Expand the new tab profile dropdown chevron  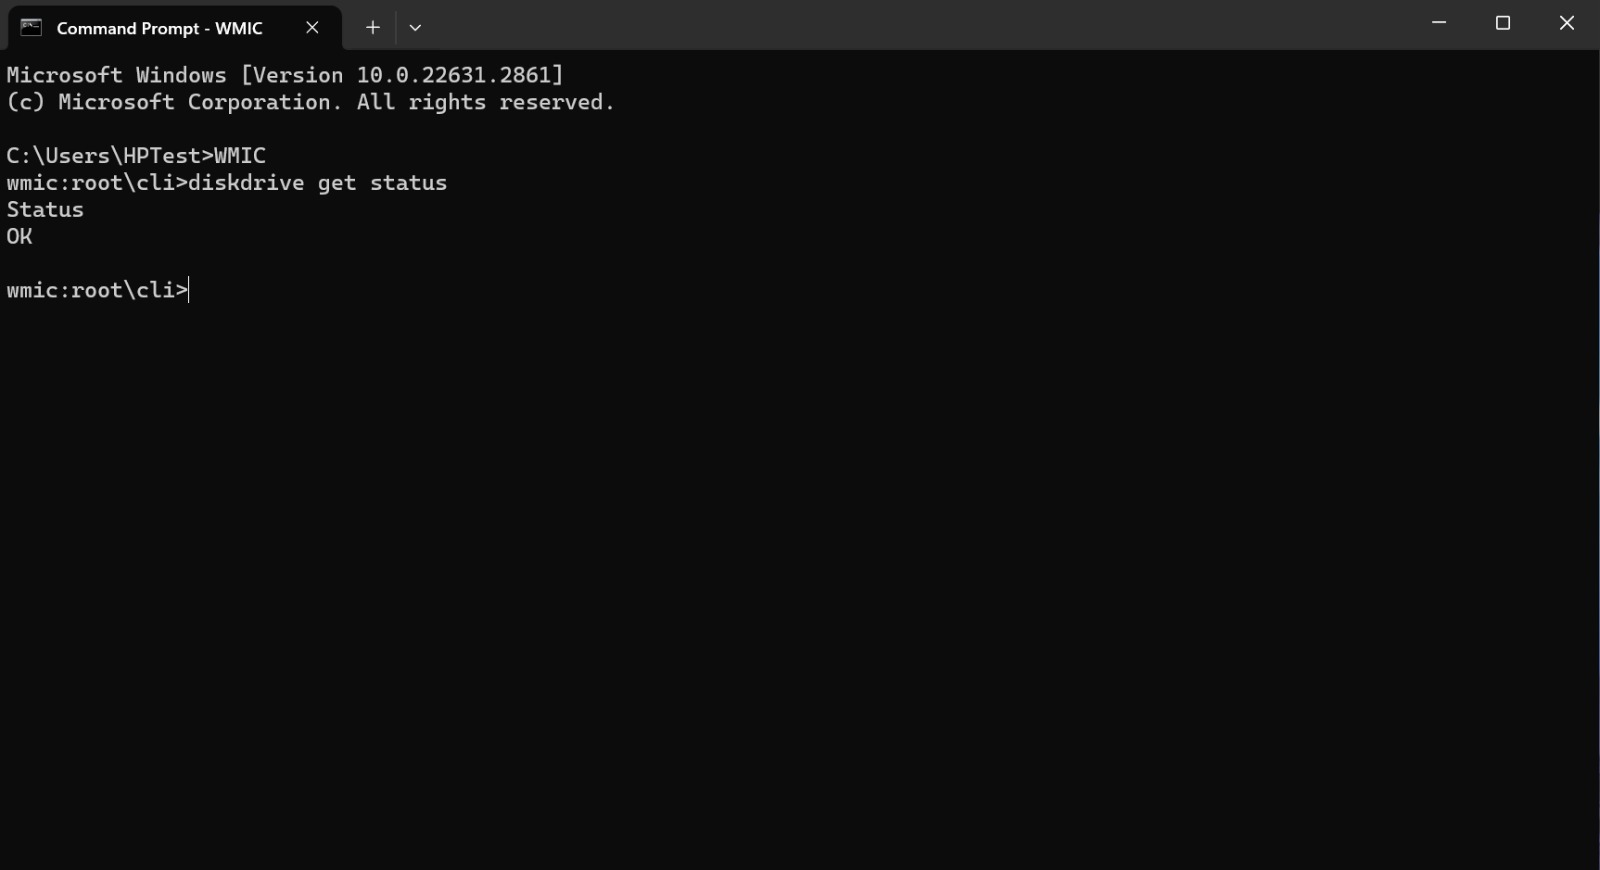pos(415,28)
